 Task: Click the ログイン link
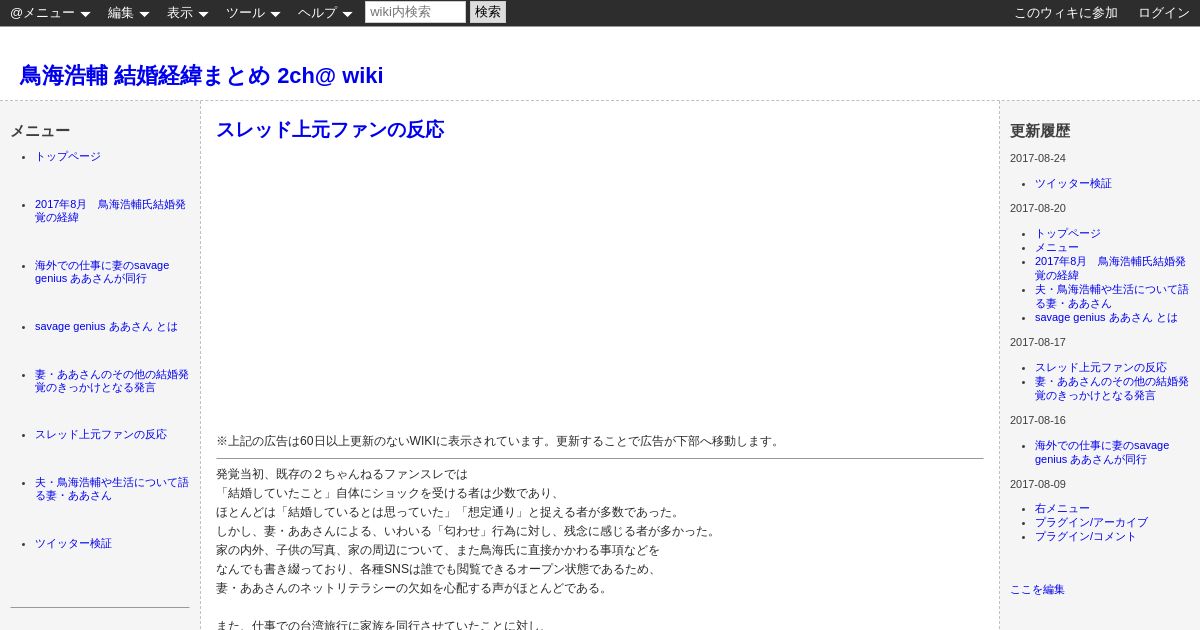coord(1164,13)
